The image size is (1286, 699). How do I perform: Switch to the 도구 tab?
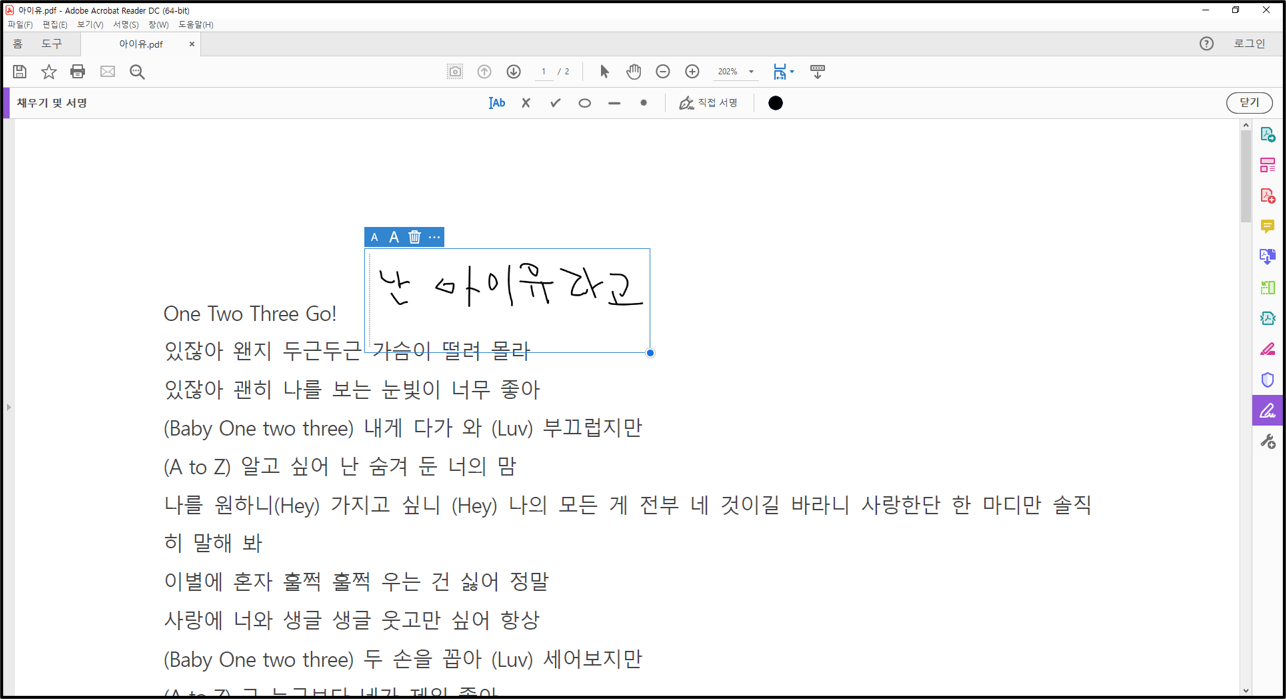(x=52, y=44)
